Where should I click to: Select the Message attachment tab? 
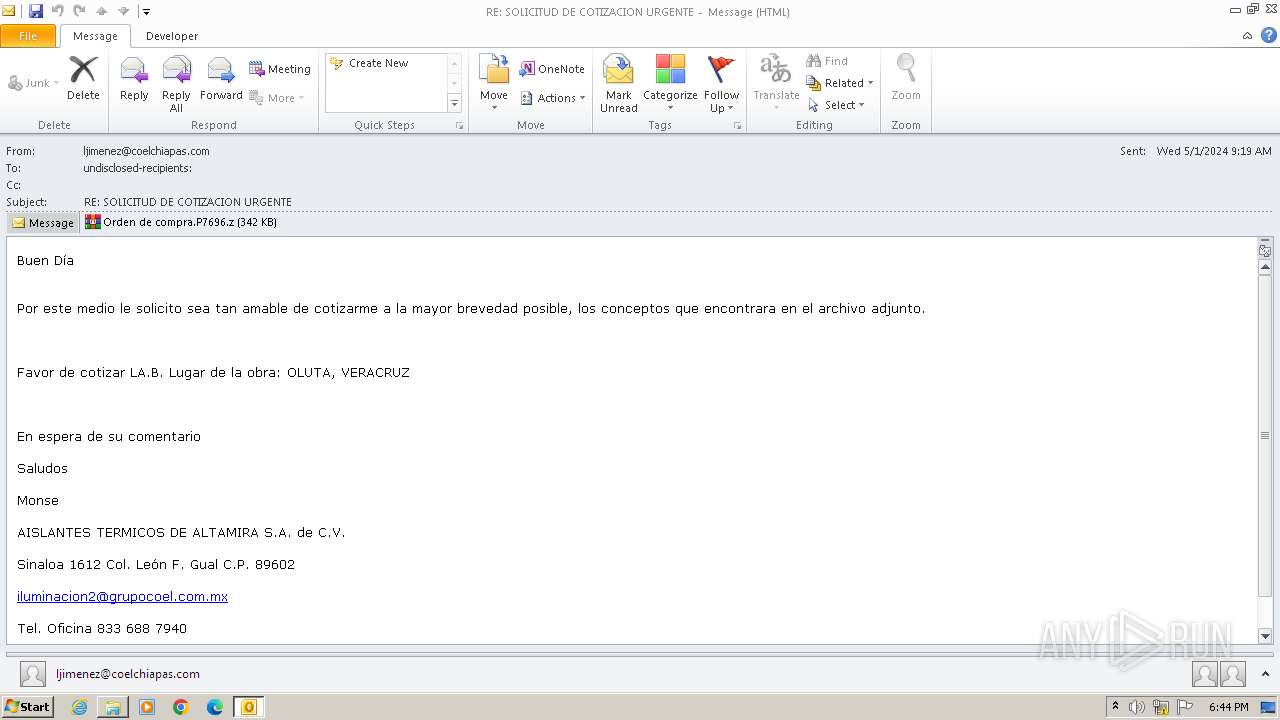pos(43,222)
